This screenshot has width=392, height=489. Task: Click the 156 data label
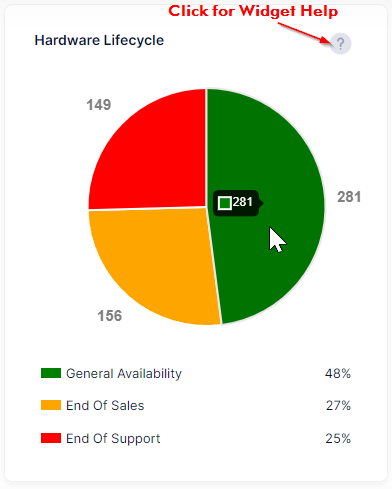click(110, 316)
